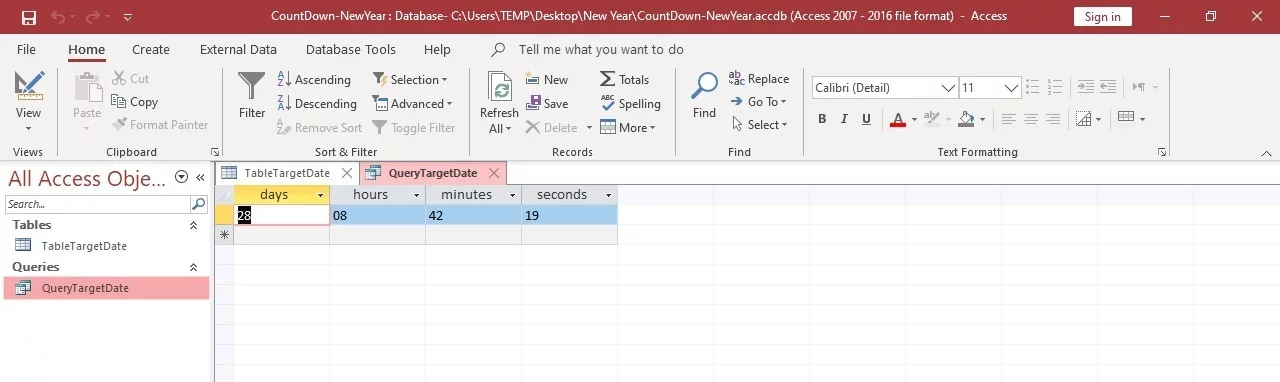Copy the selected value
The image size is (1280, 382).
pos(135,102)
